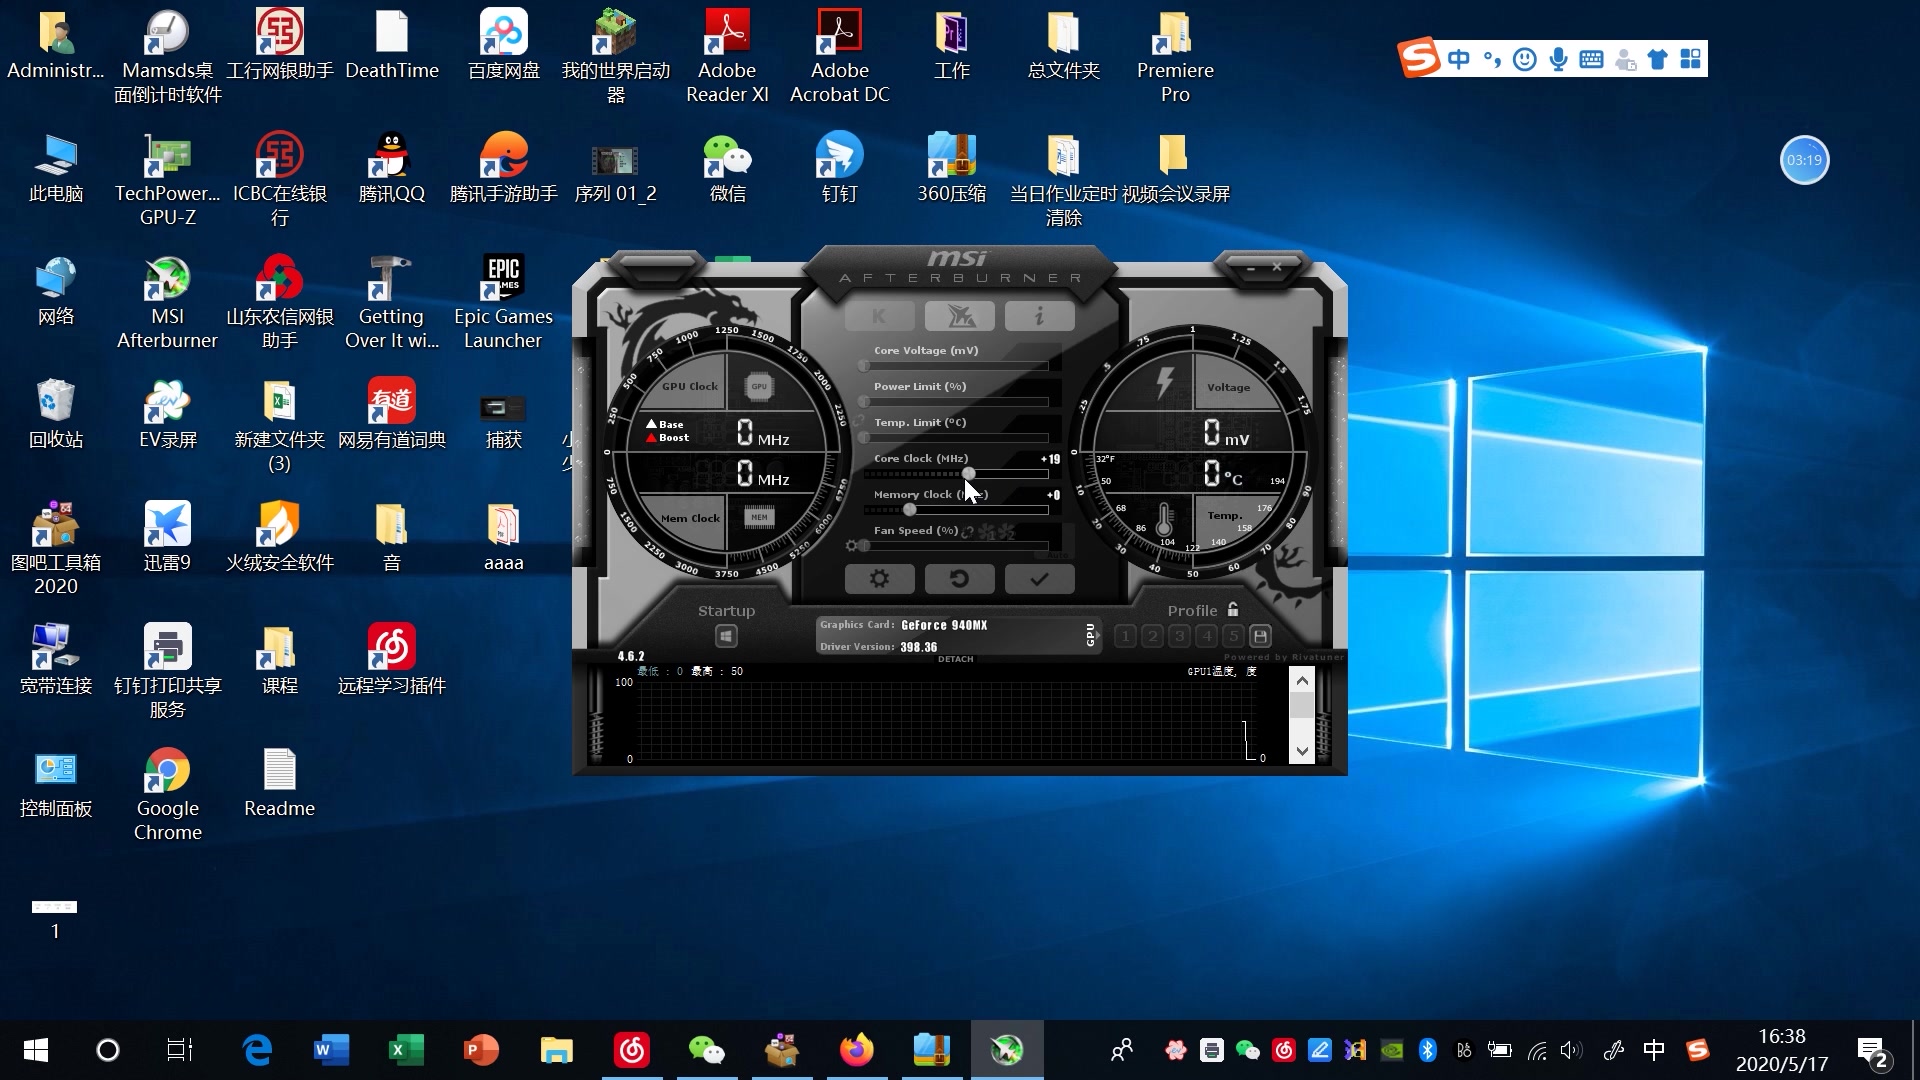Open File Explorer from the taskbar
The height and width of the screenshot is (1080, 1920).
[x=556, y=1050]
